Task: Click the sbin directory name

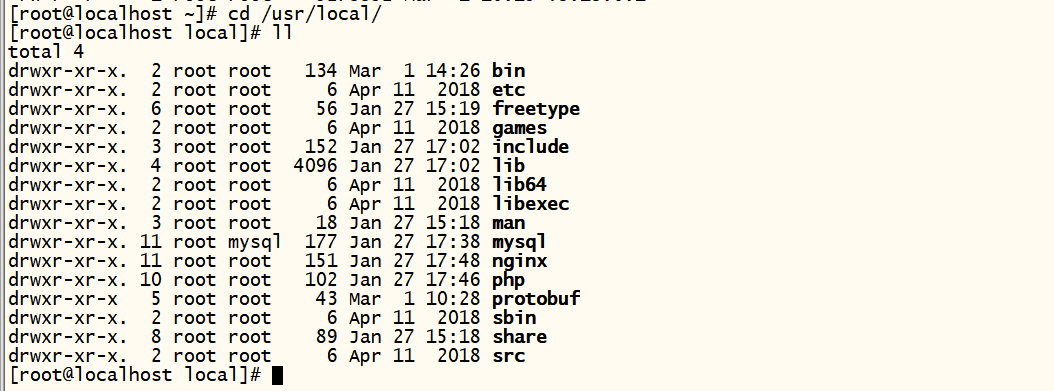Action: pyautogui.click(x=514, y=318)
